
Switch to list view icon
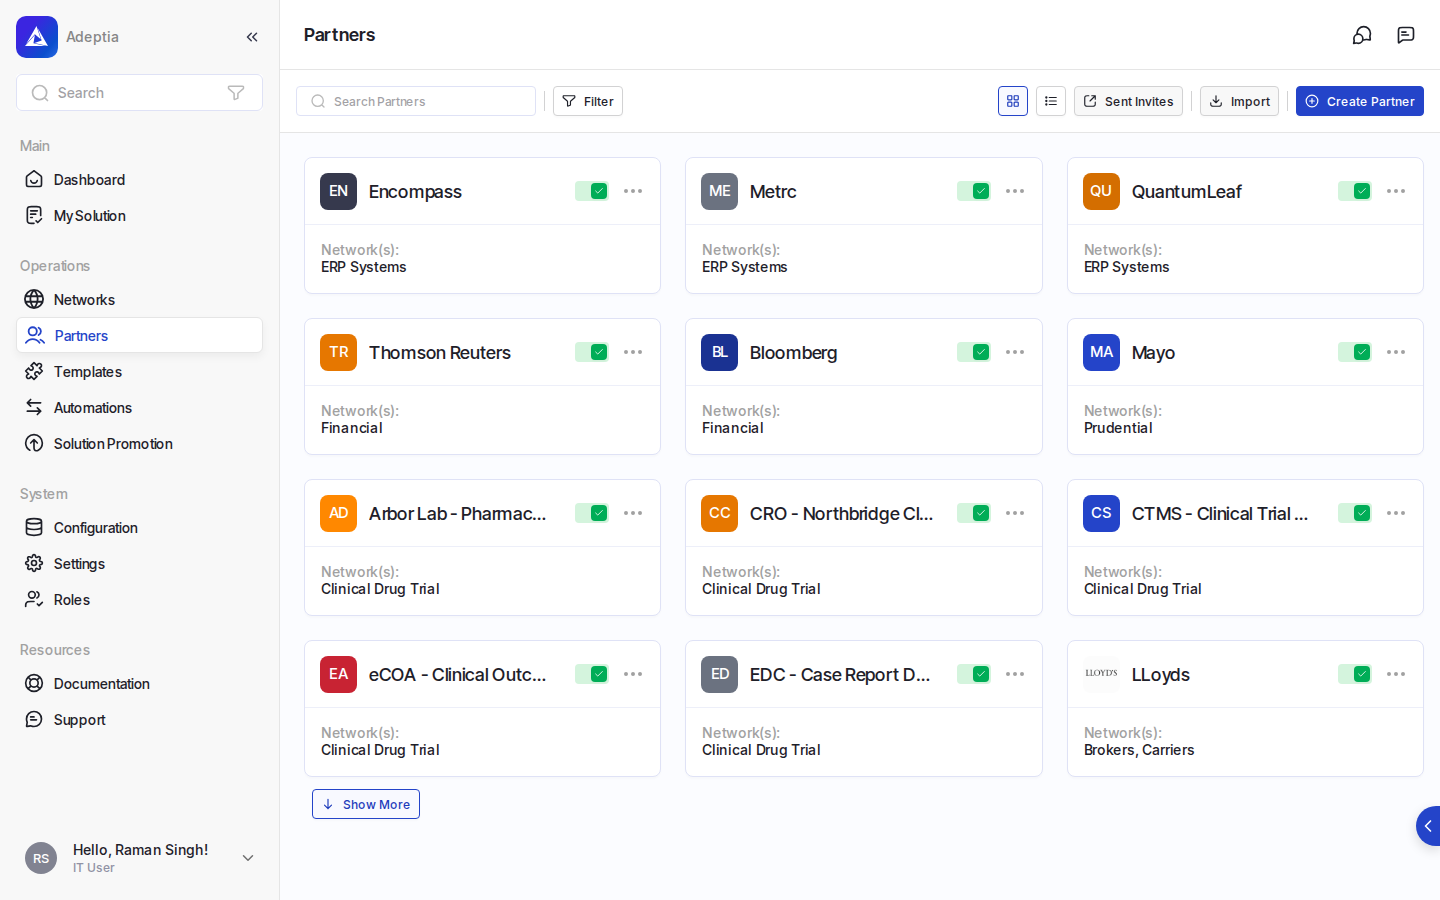point(1051,101)
